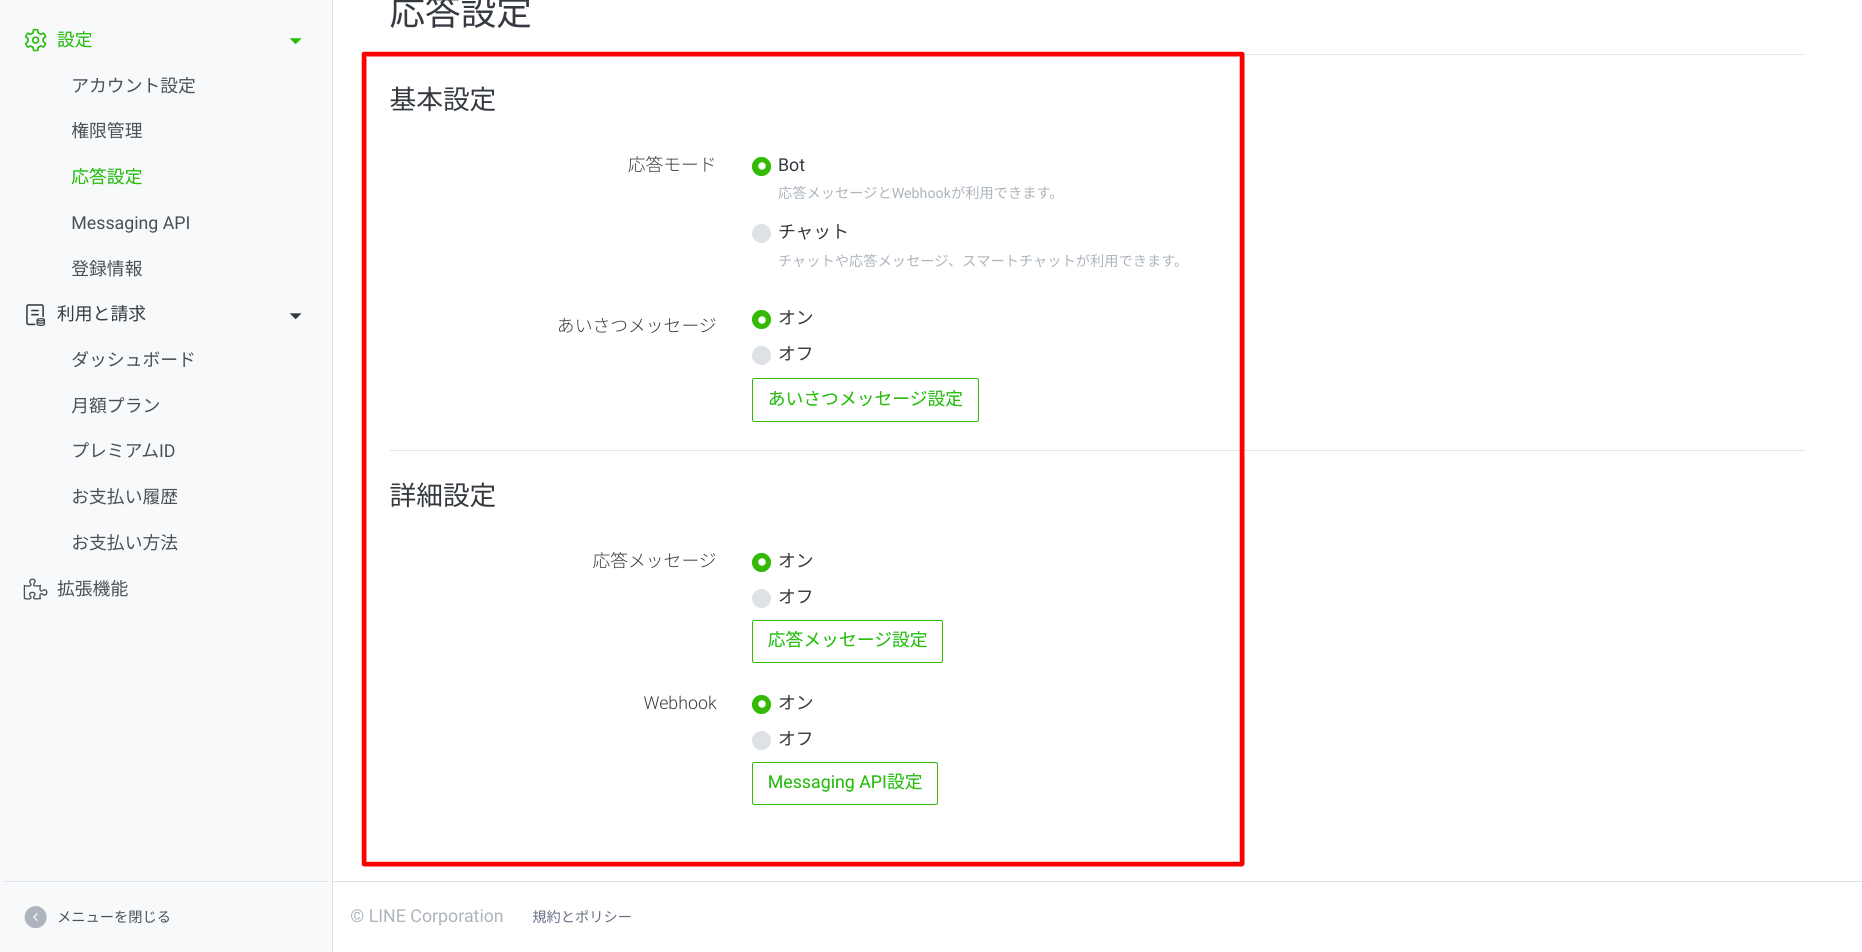The height and width of the screenshot is (952, 1862).
Task: Turn あいさつメッセージ off
Action: (x=761, y=355)
